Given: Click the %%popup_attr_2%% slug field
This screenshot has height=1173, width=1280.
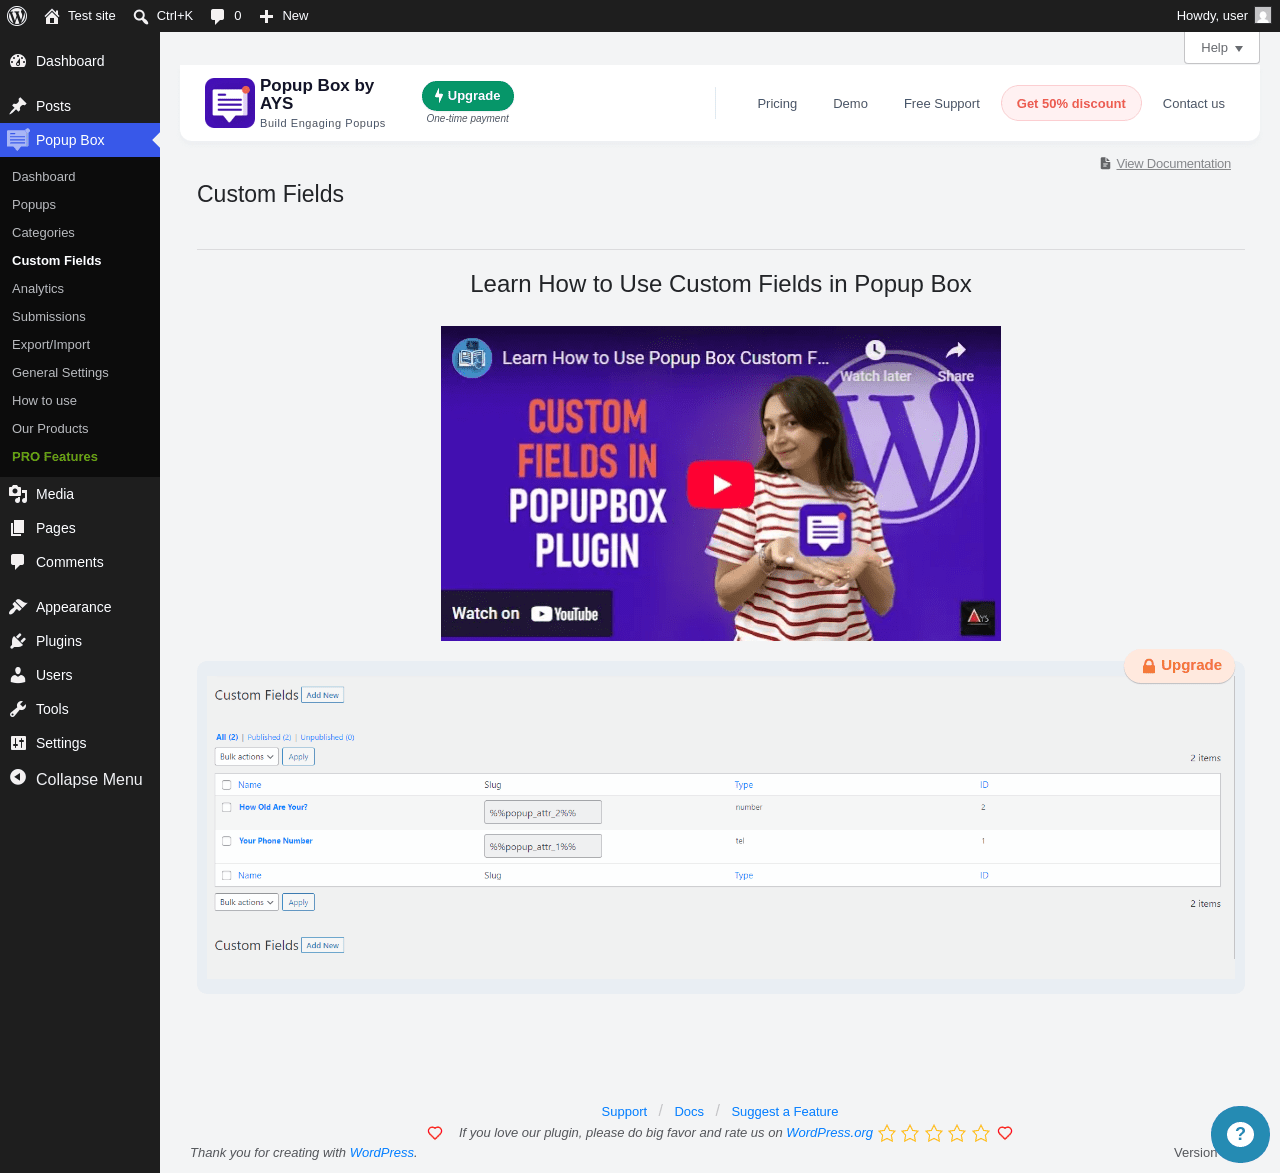Looking at the screenshot, I should click(543, 813).
